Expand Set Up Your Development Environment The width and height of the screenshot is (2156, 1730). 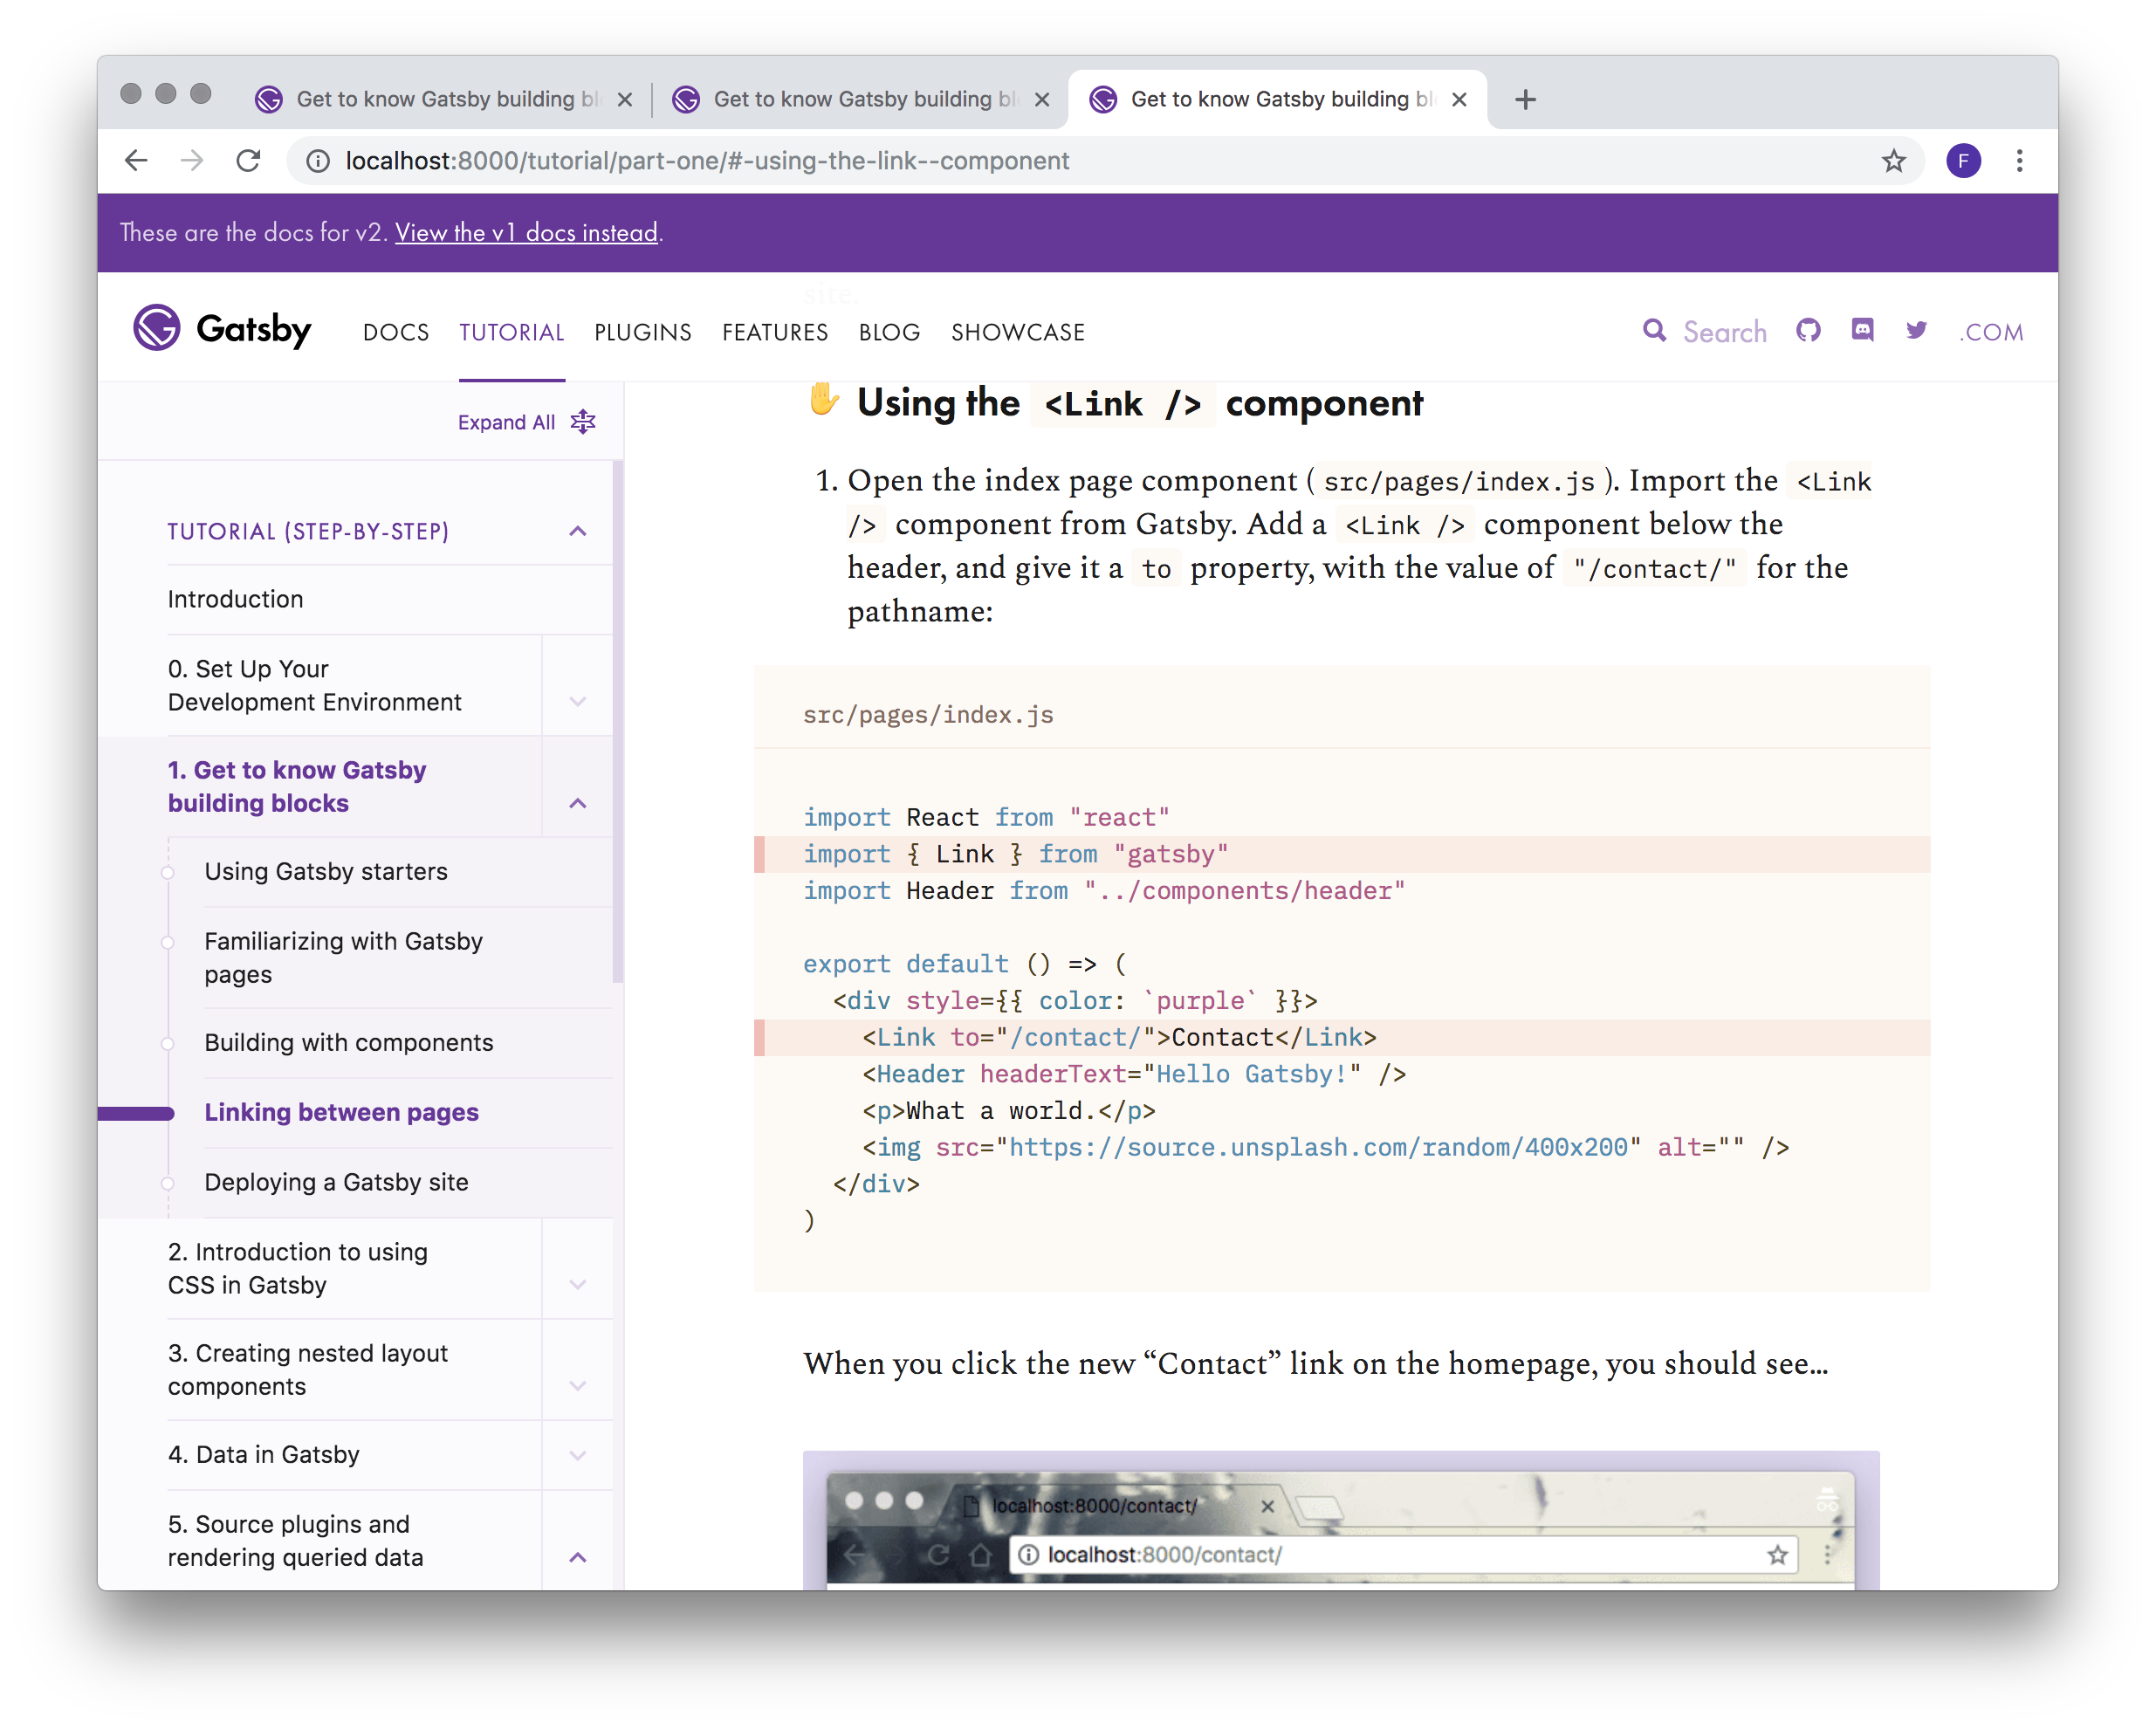(x=577, y=701)
